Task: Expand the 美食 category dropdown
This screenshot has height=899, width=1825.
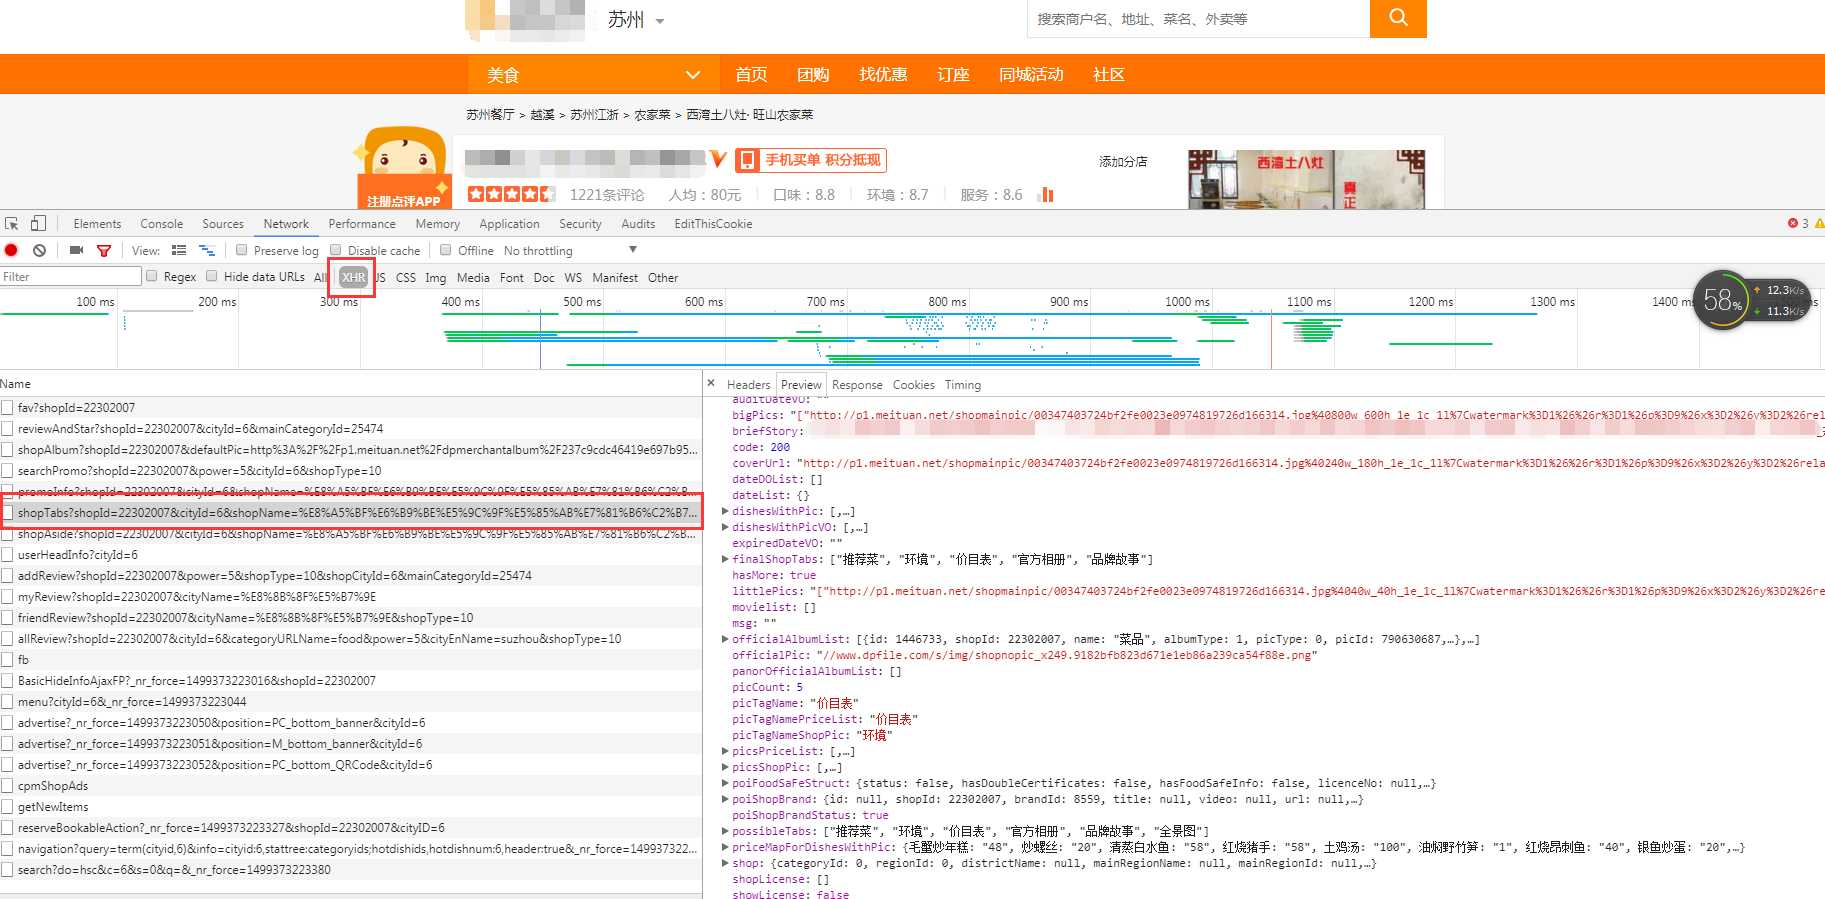Action: [593, 75]
